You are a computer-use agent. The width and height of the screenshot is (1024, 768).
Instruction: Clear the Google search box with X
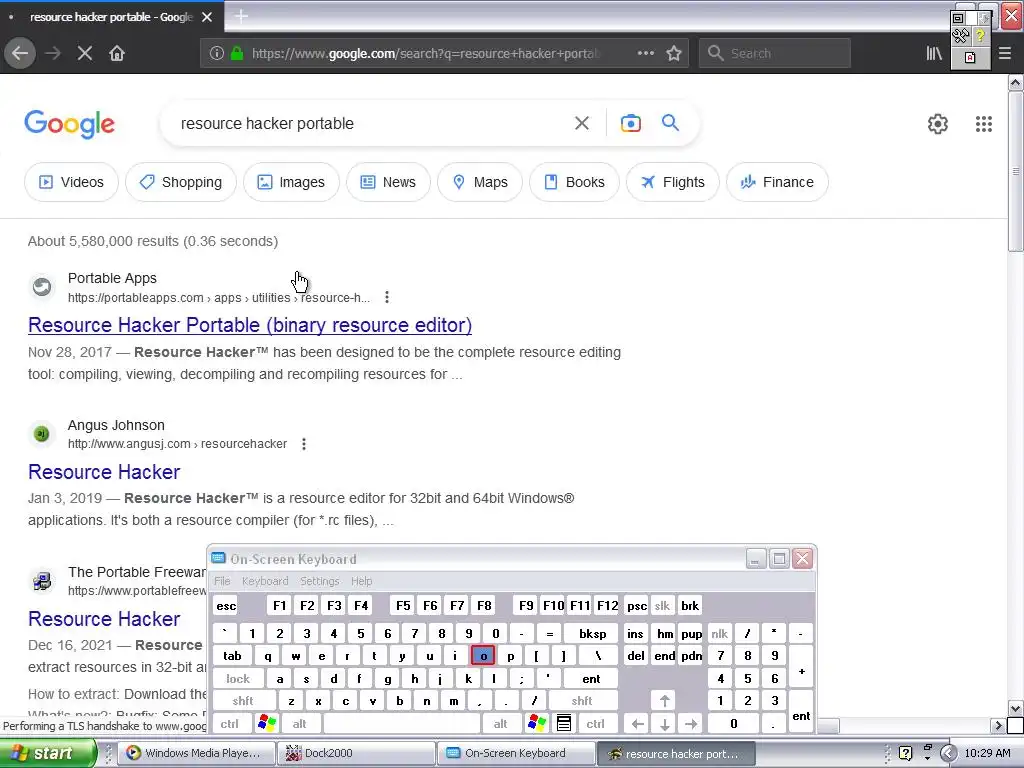point(582,123)
